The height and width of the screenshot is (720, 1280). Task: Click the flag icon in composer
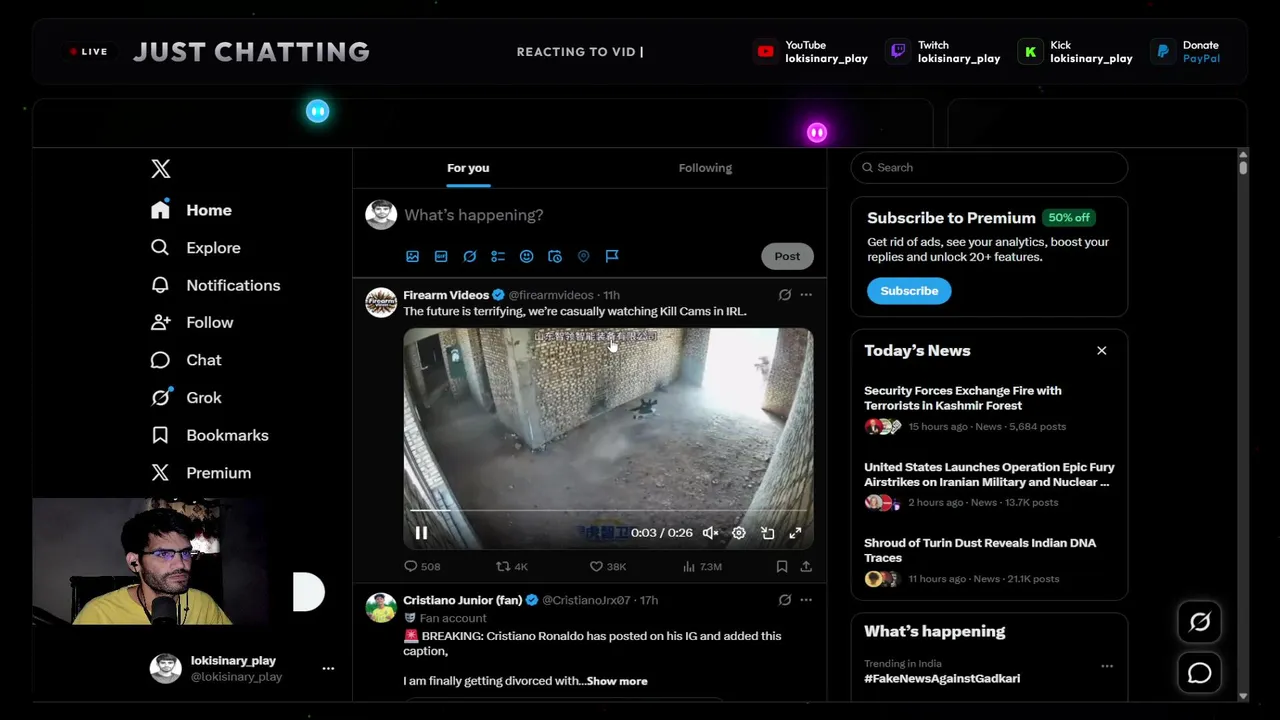pos(612,256)
